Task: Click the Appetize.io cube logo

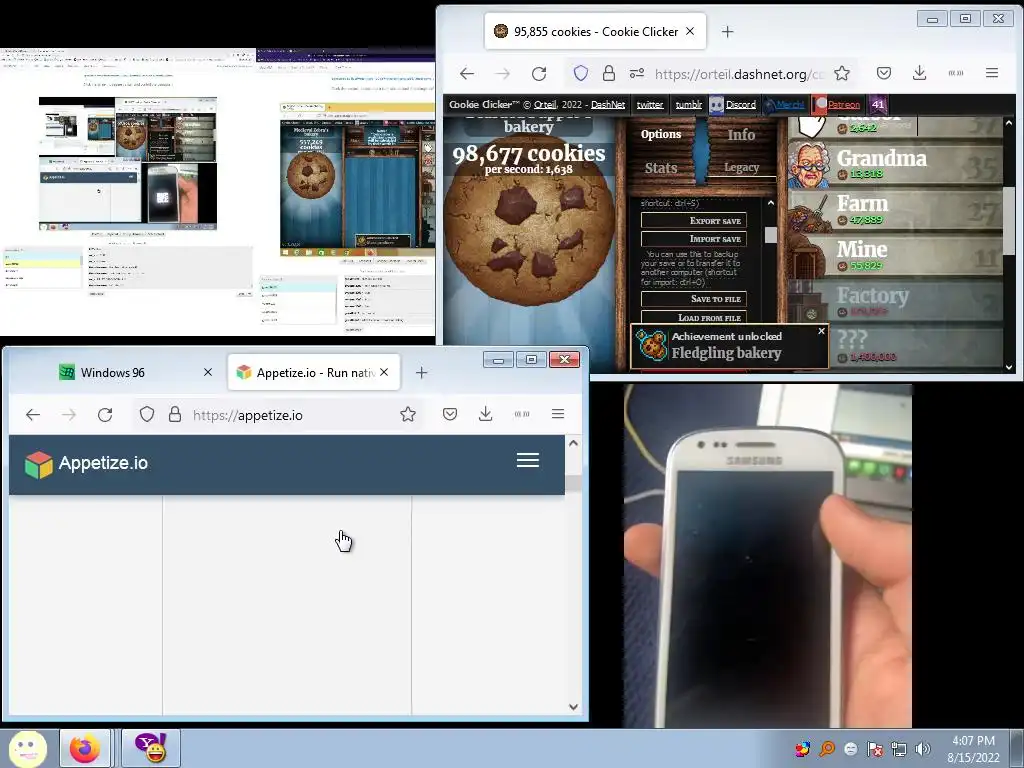Action: click(39, 464)
